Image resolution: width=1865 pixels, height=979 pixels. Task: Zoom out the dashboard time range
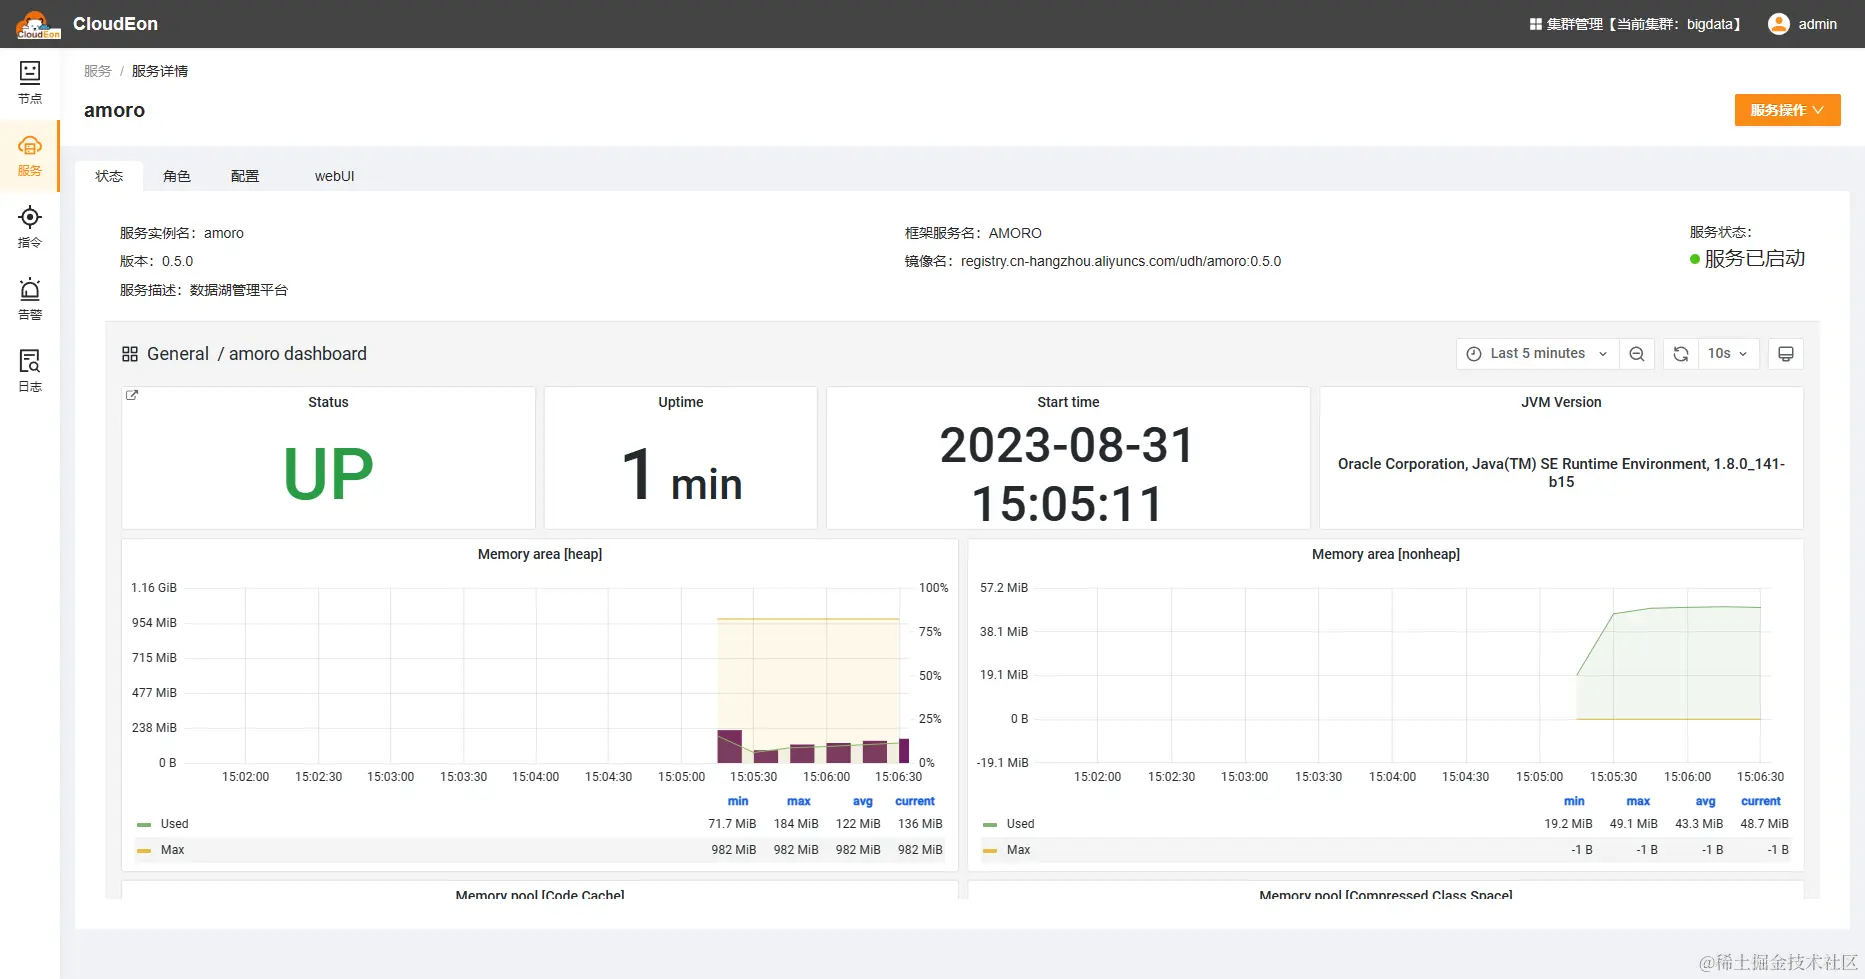(1637, 354)
